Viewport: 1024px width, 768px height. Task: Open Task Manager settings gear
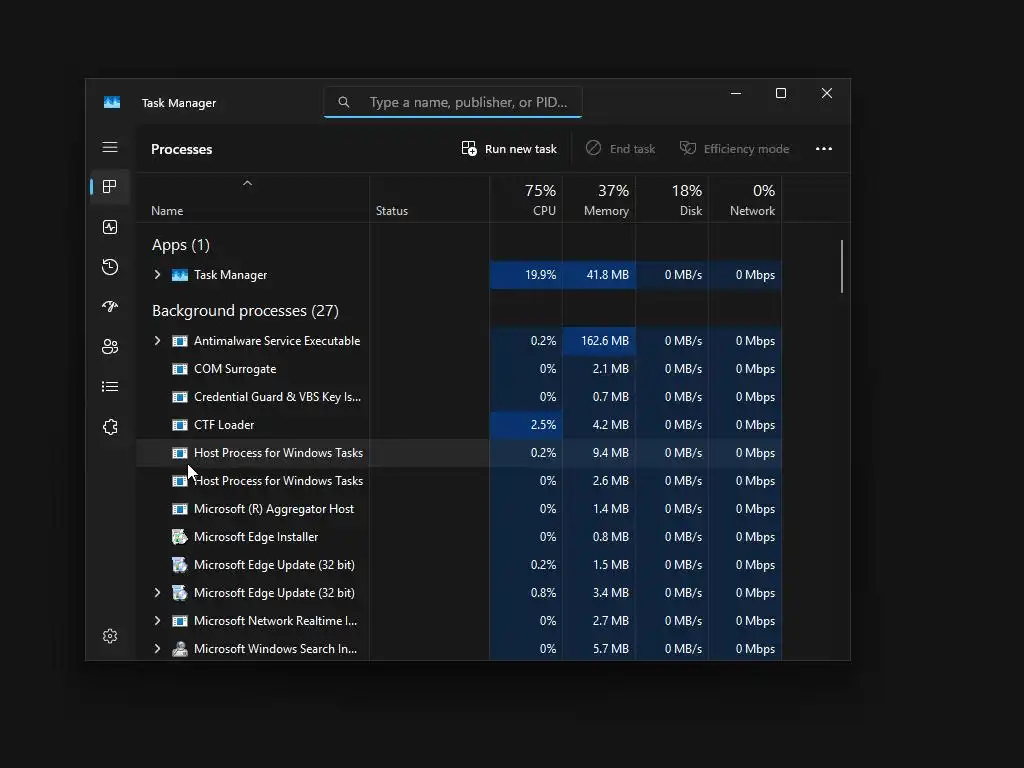110,636
